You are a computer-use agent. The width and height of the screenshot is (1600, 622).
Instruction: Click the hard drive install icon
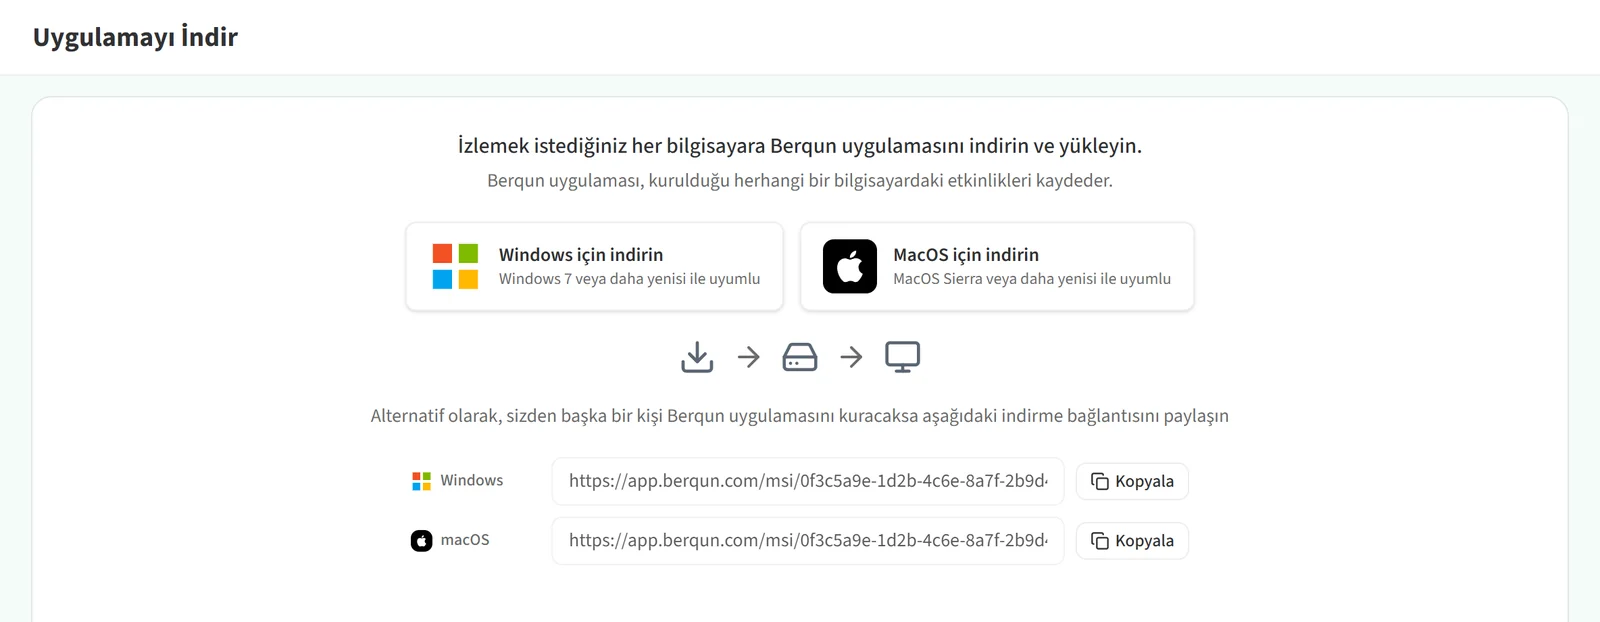click(x=800, y=357)
